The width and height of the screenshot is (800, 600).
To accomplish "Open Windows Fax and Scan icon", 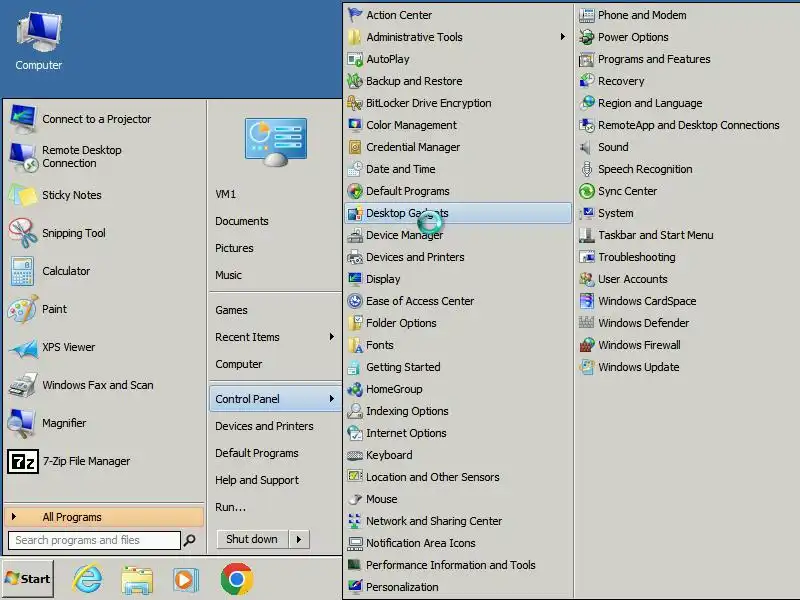I will (22, 385).
